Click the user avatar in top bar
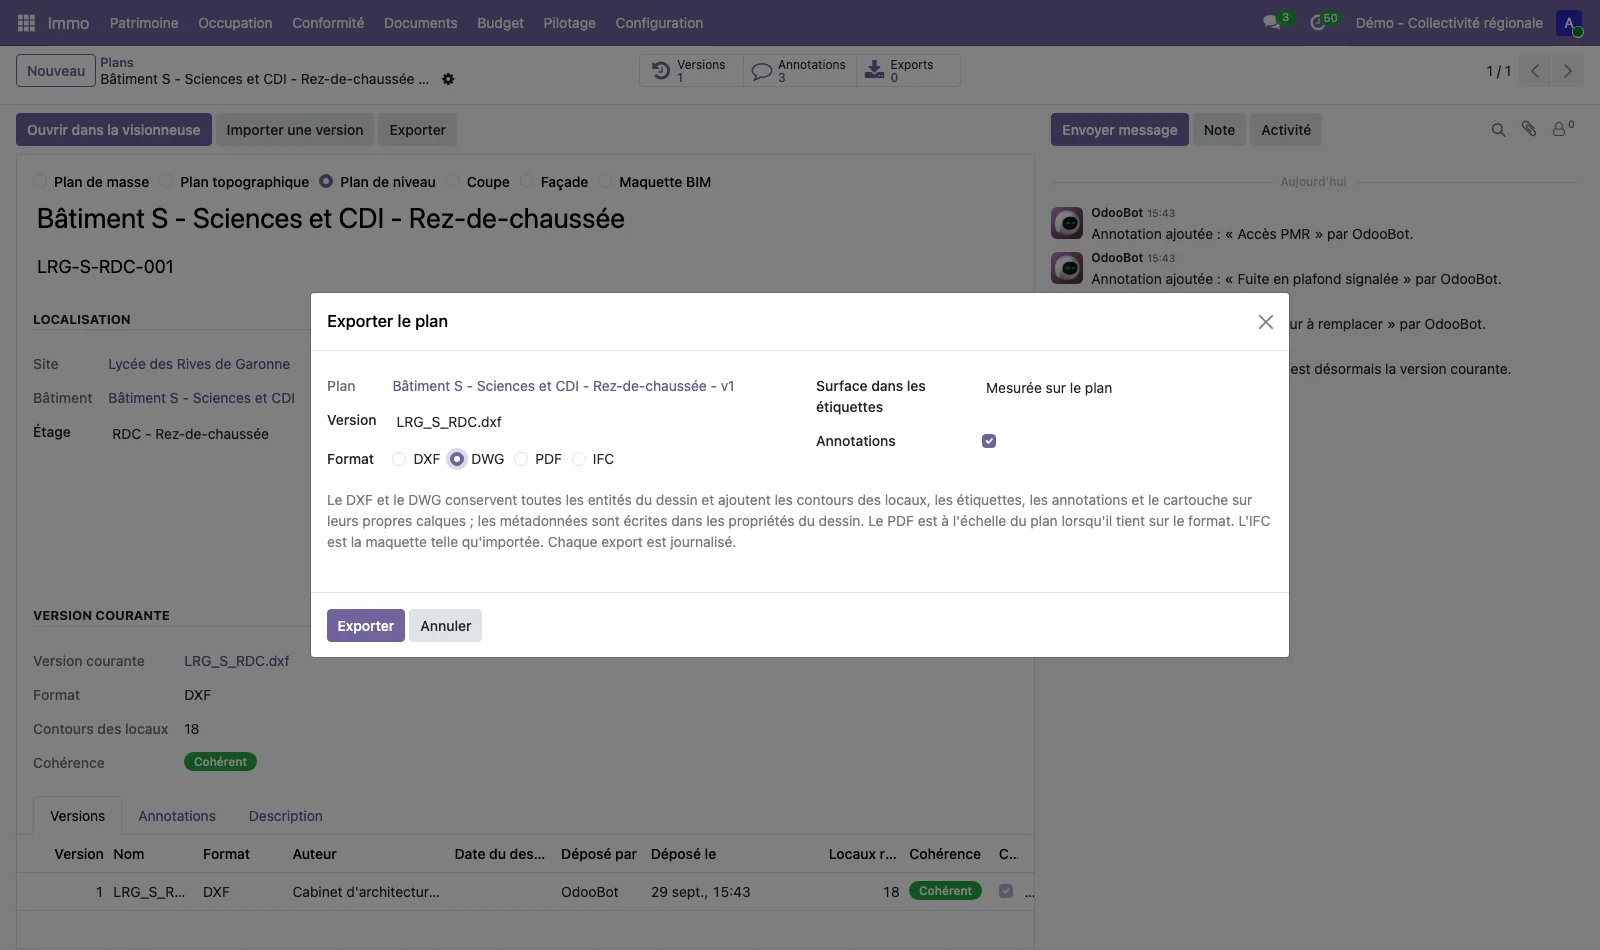Viewport: 1600px width, 950px height. pos(1568,23)
